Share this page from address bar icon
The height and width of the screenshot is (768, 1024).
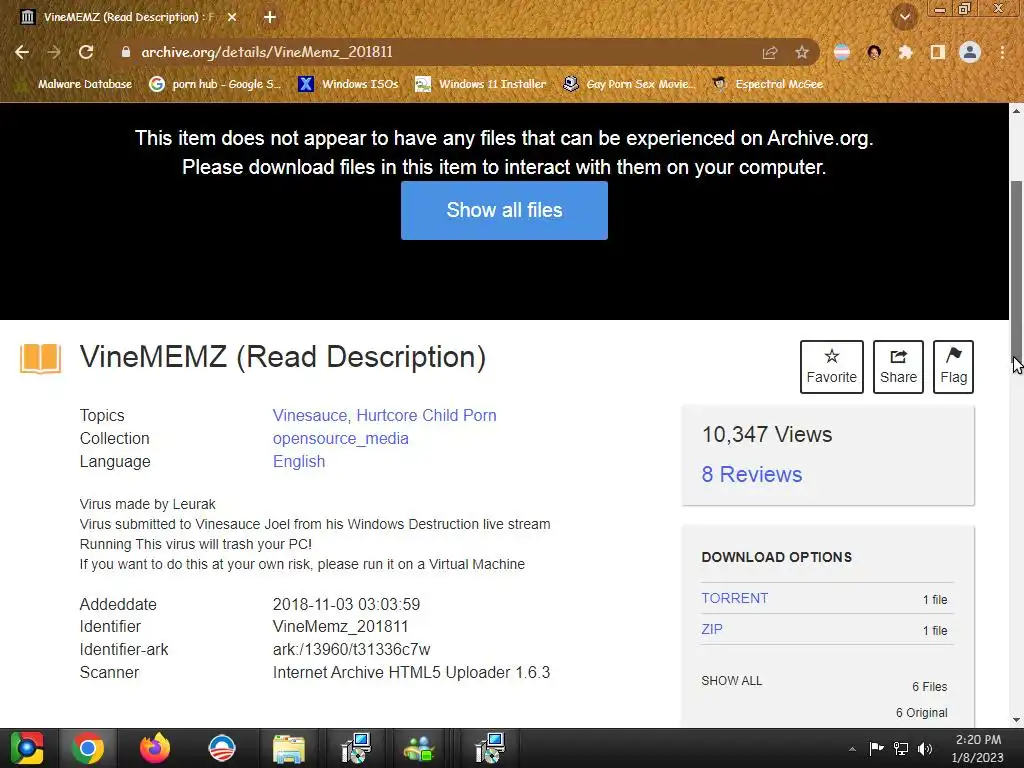770,52
